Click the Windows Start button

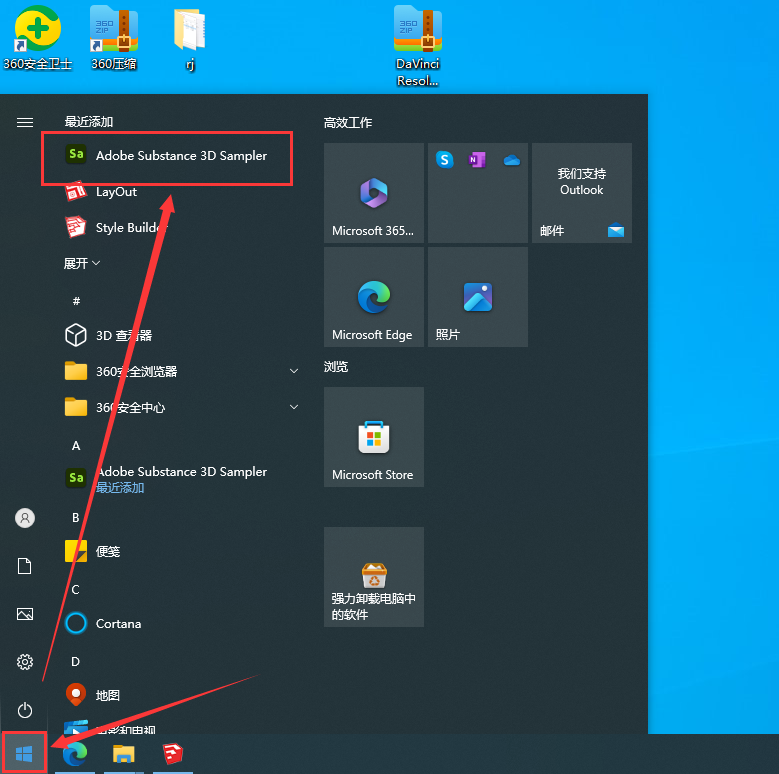tap(24, 754)
